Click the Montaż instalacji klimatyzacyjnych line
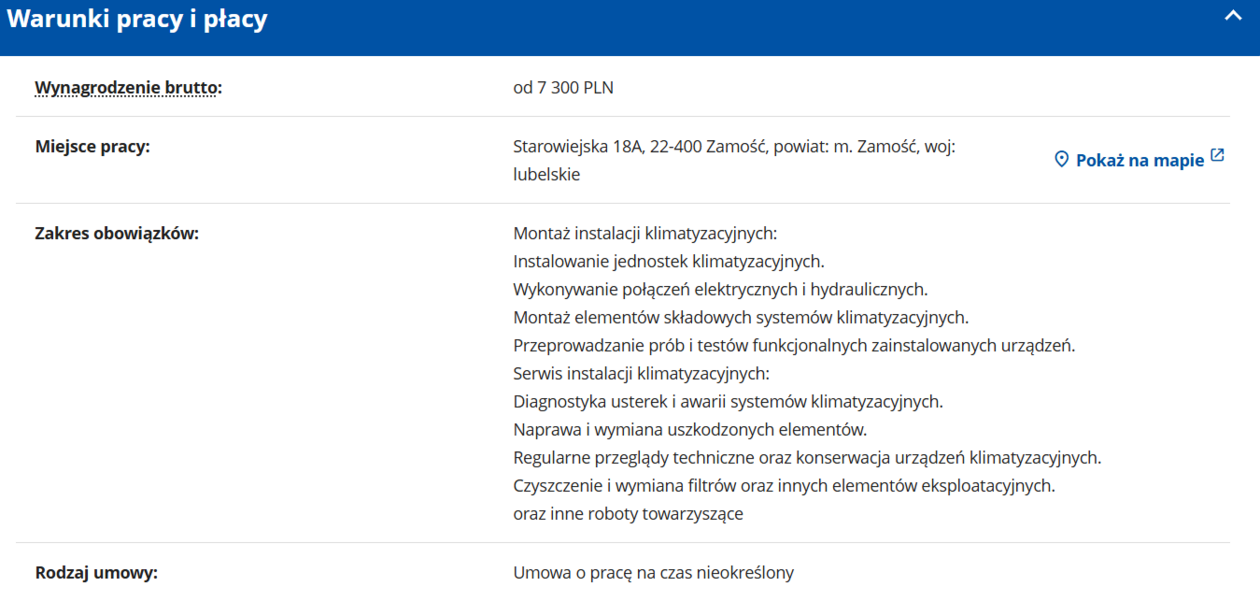 click(x=645, y=234)
